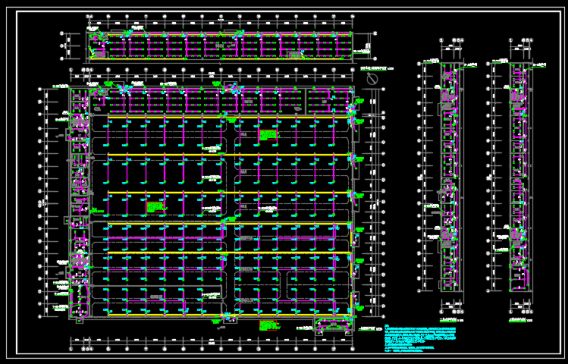Select the cyan notes text block

point(421,339)
